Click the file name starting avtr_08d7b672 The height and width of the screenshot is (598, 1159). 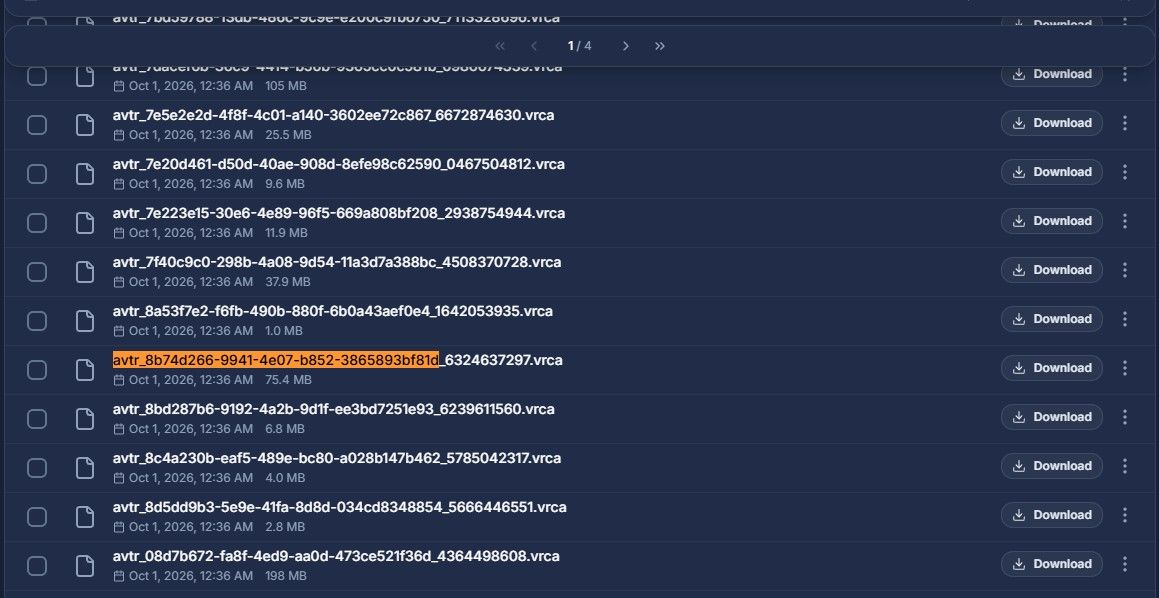click(x=336, y=556)
